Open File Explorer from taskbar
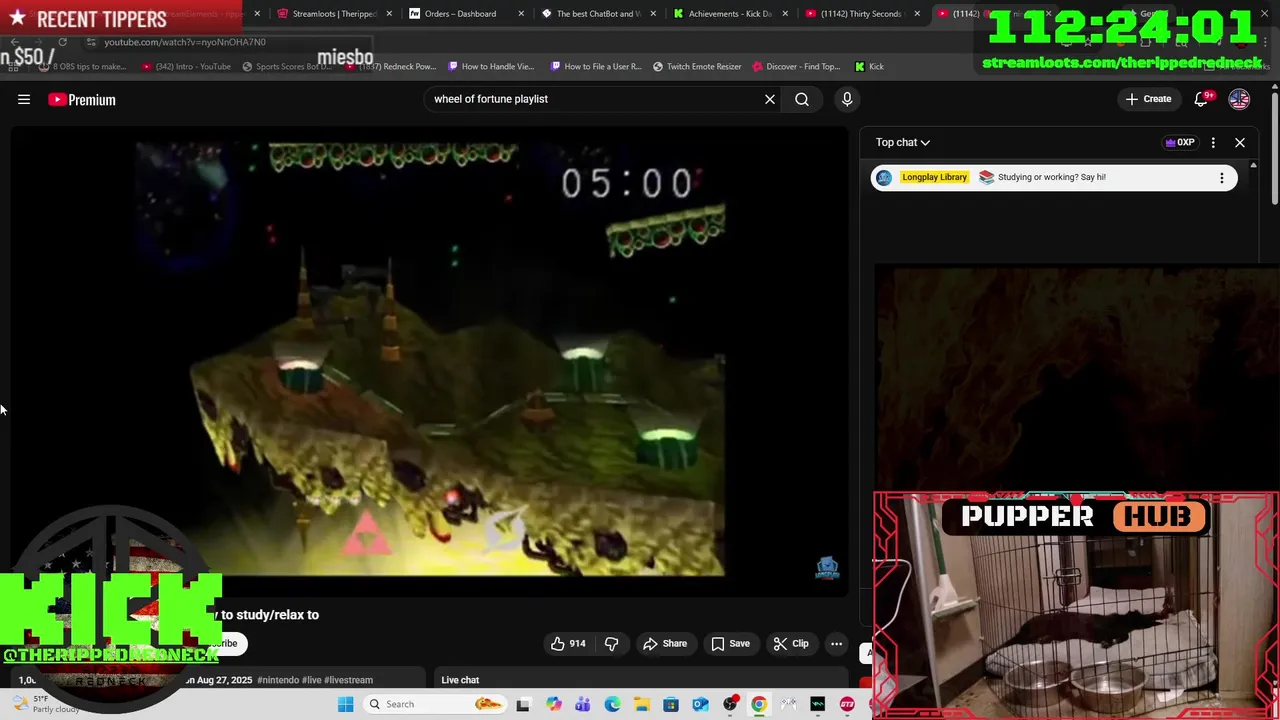This screenshot has height=720, width=1280. [x=641, y=704]
